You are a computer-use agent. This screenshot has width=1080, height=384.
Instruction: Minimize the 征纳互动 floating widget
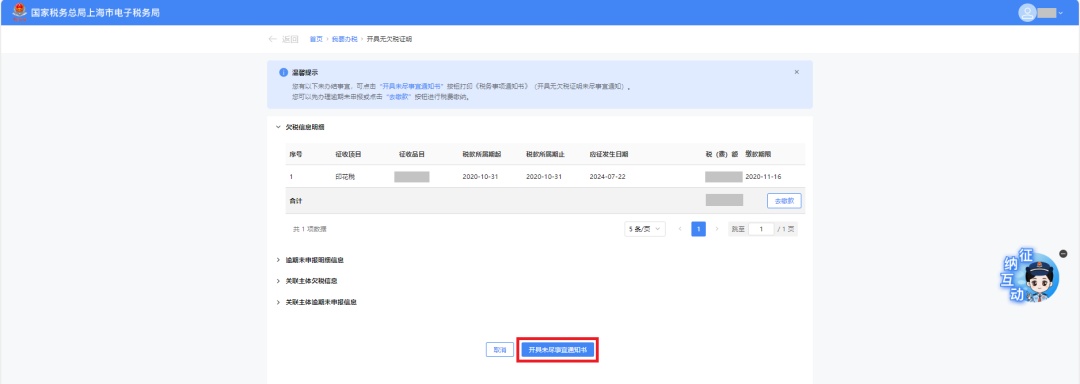(1063, 253)
